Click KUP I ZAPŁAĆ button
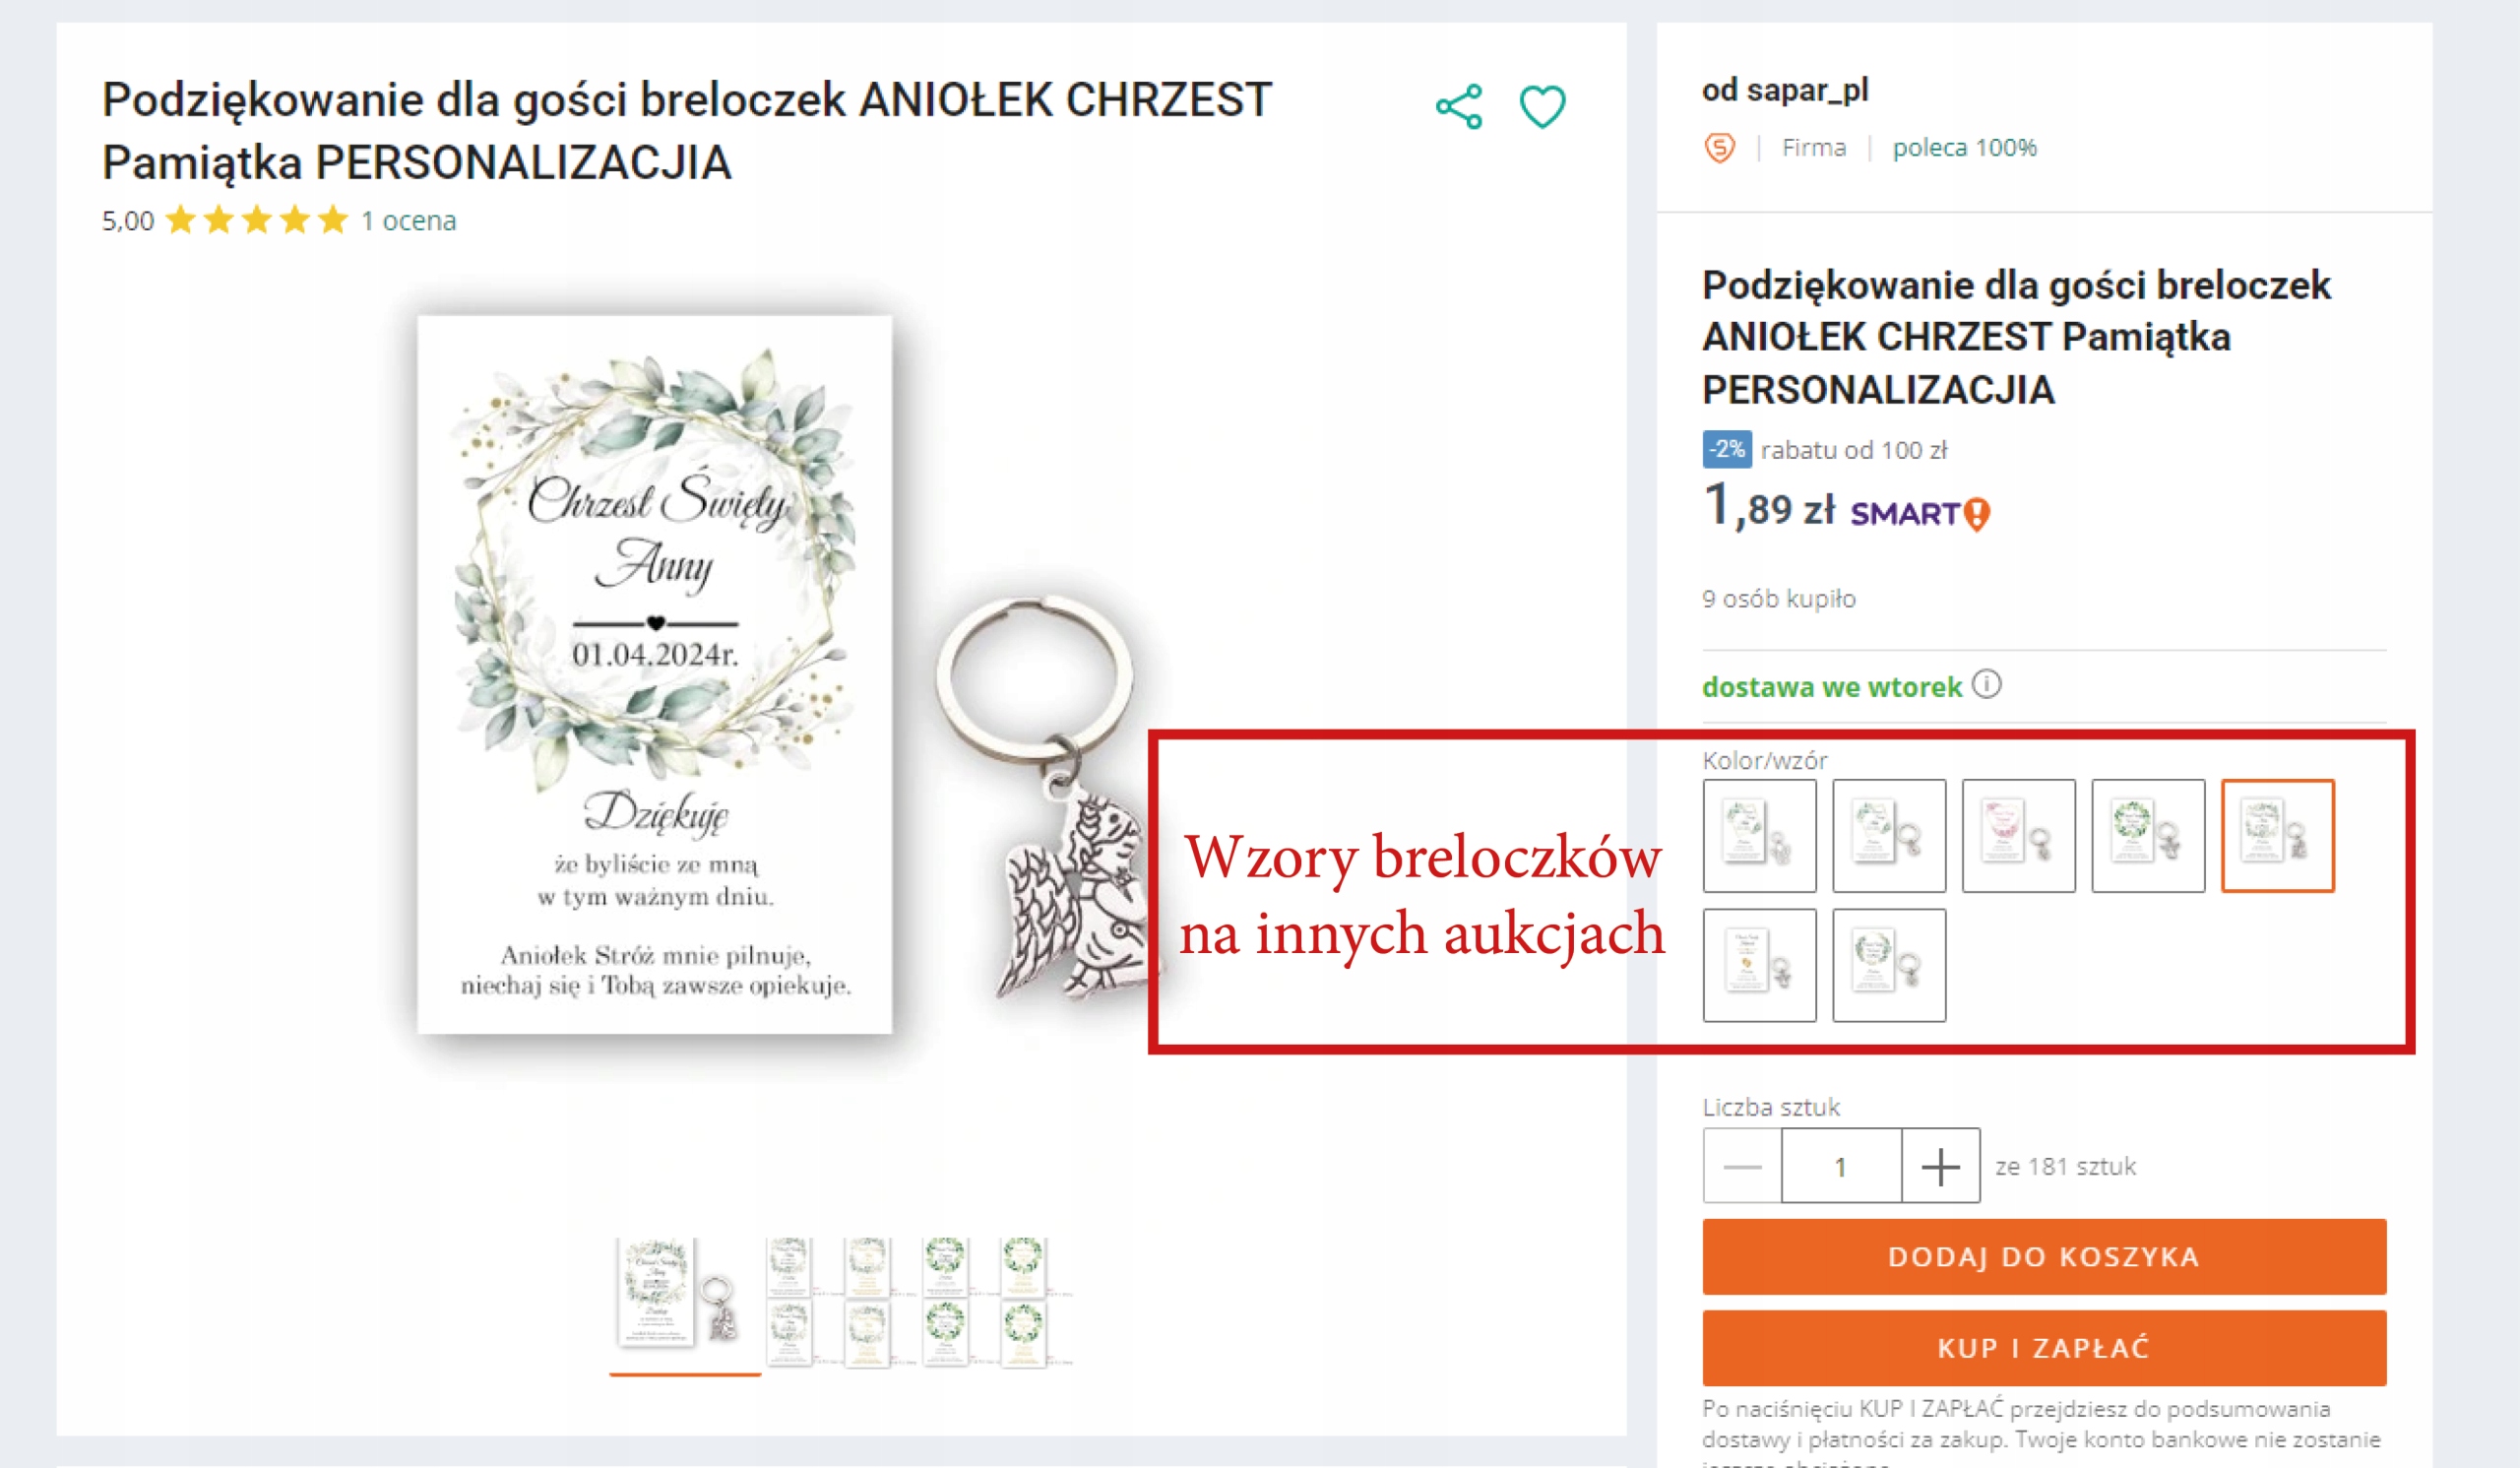 coord(2044,1348)
